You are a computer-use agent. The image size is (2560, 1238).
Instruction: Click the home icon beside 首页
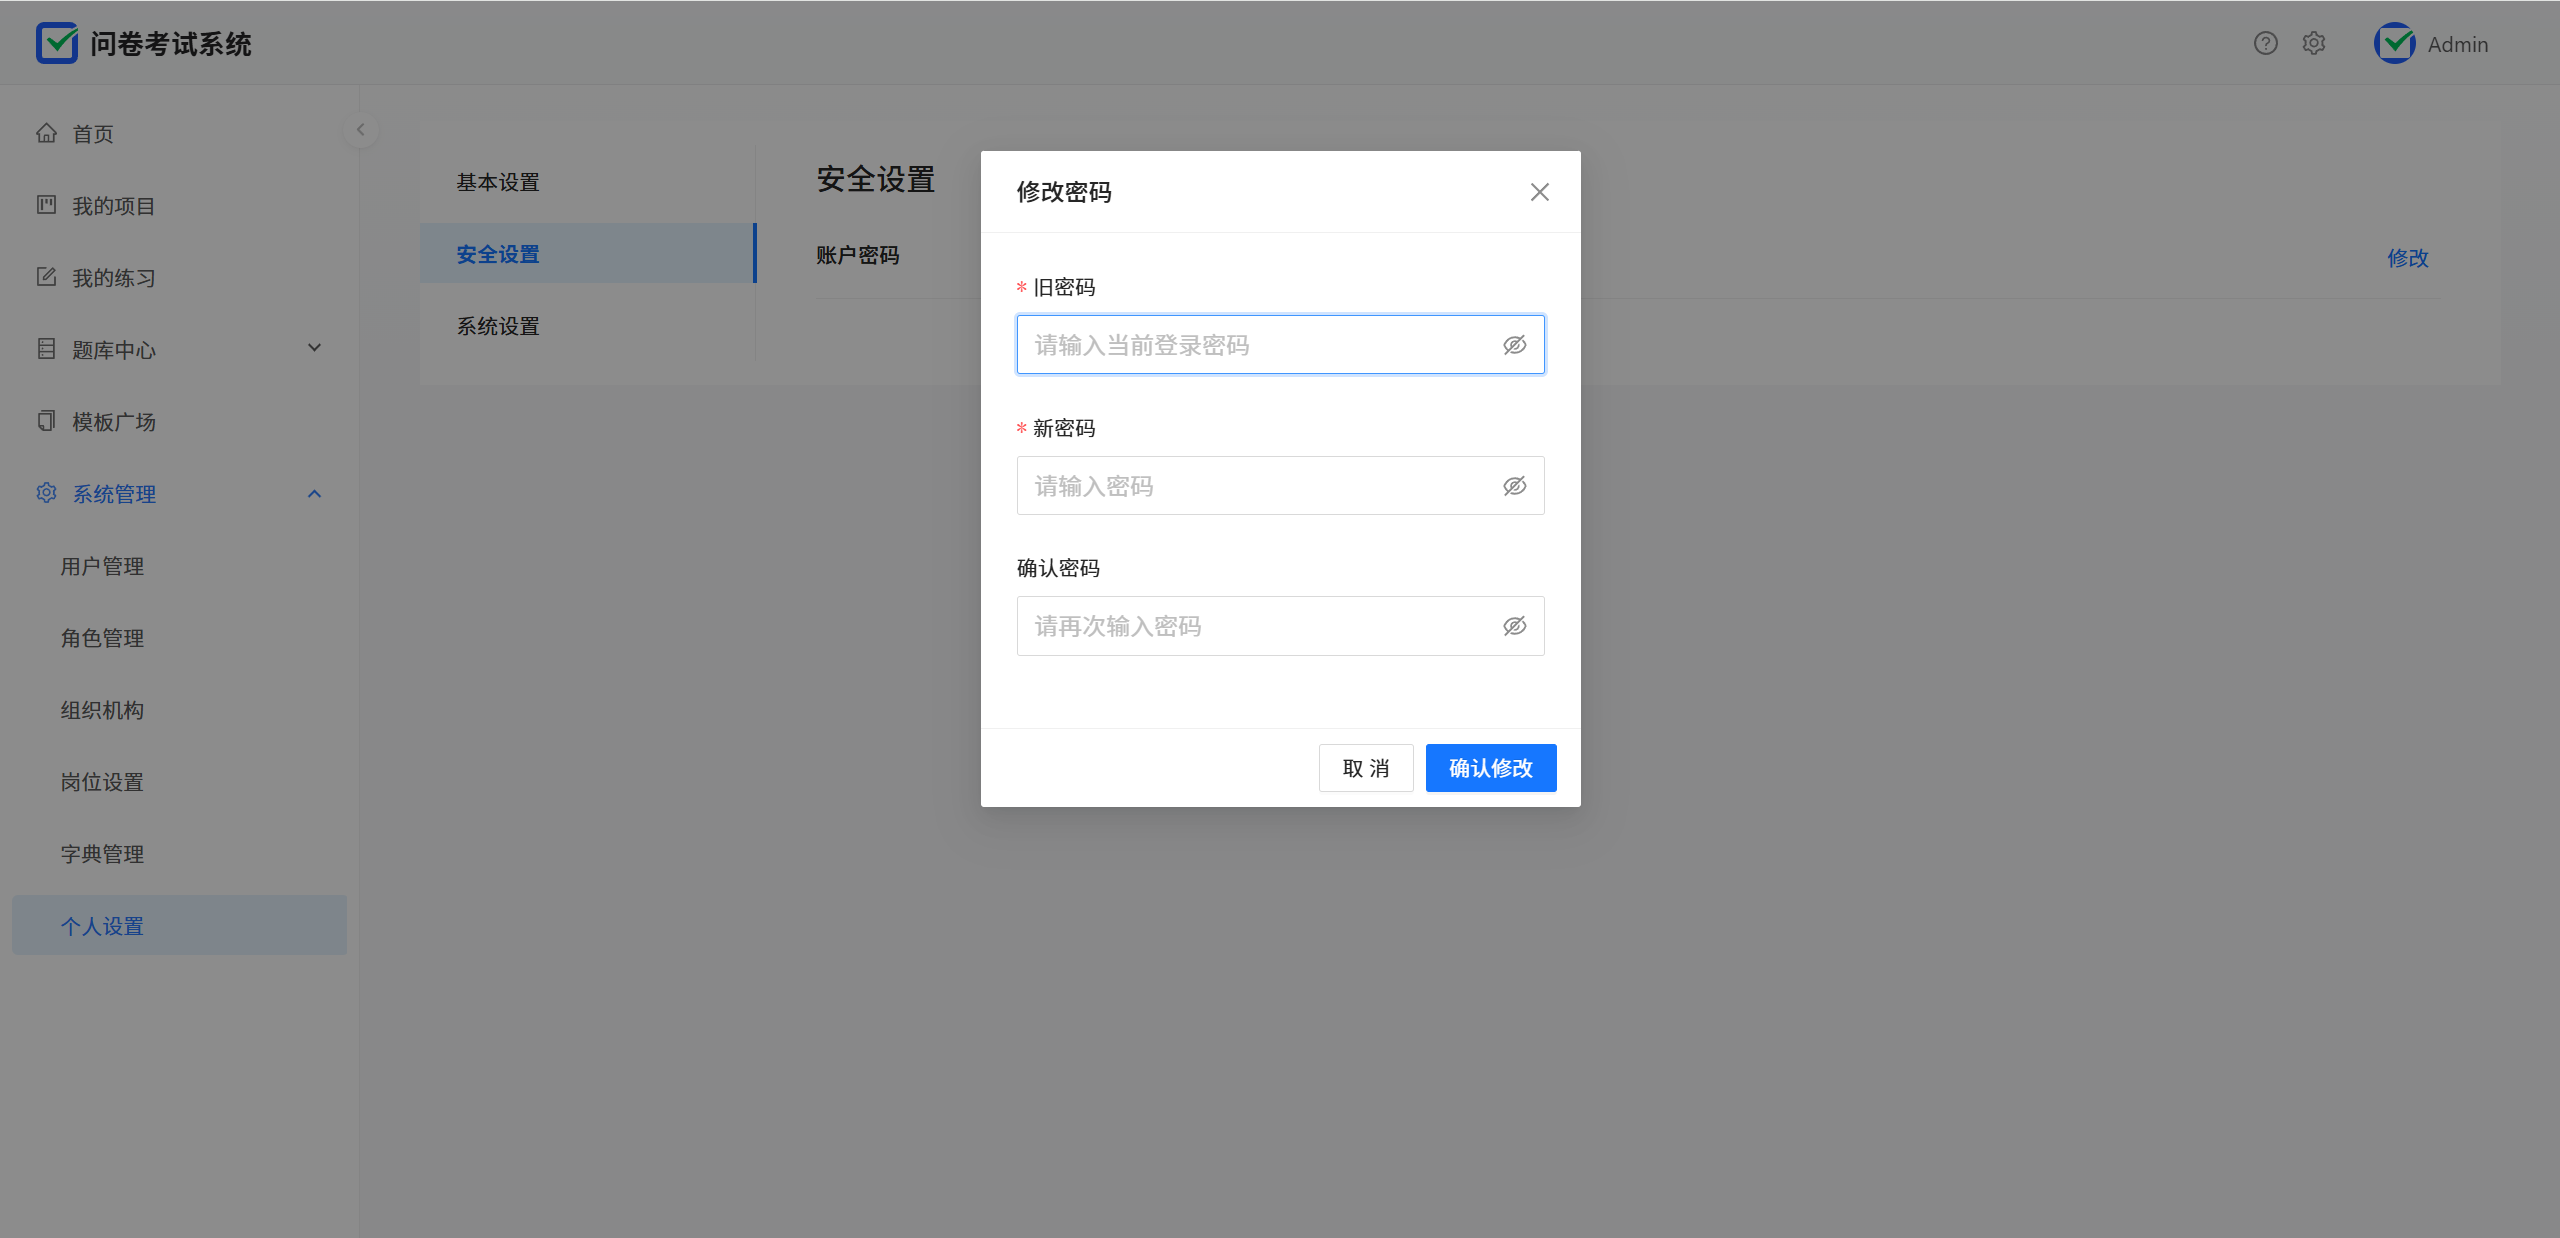coord(46,133)
